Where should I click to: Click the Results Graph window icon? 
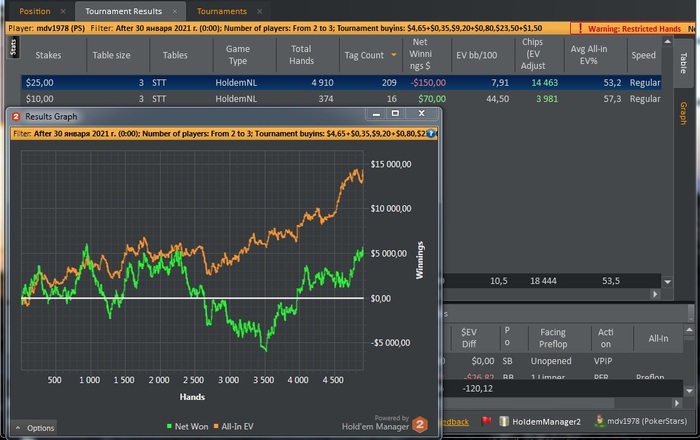16,116
